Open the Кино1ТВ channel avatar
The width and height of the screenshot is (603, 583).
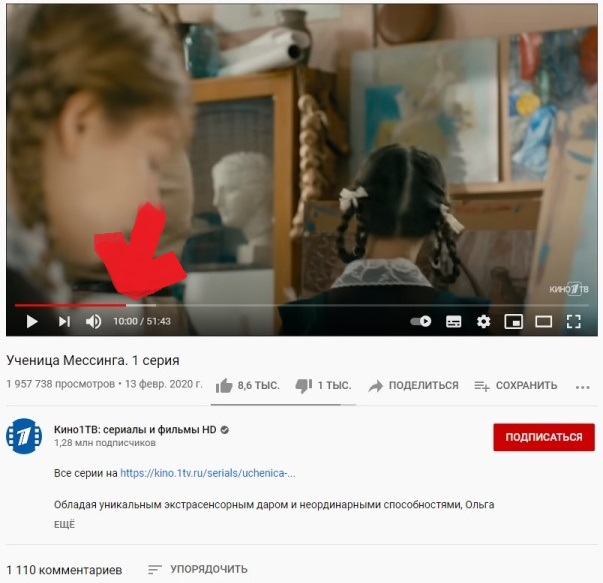click(x=24, y=436)
